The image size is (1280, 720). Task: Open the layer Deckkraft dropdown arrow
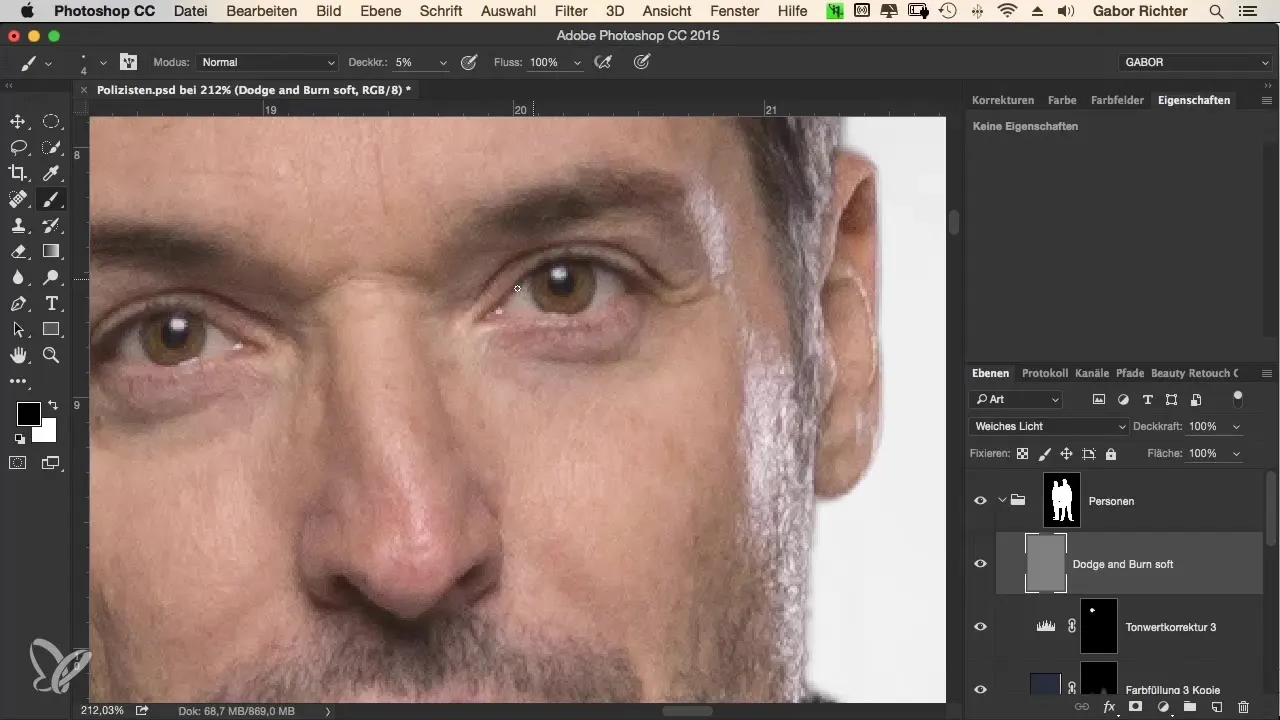(1237, 426)
